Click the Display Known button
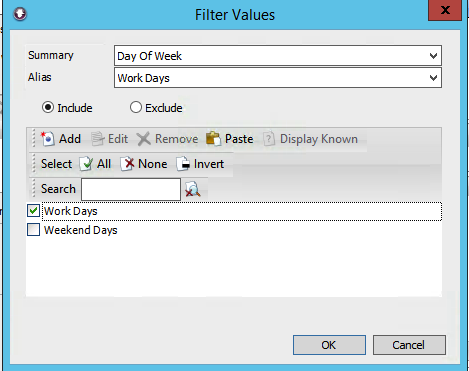The width and height of the screenshot is (469, 371). tap(311, 139)
